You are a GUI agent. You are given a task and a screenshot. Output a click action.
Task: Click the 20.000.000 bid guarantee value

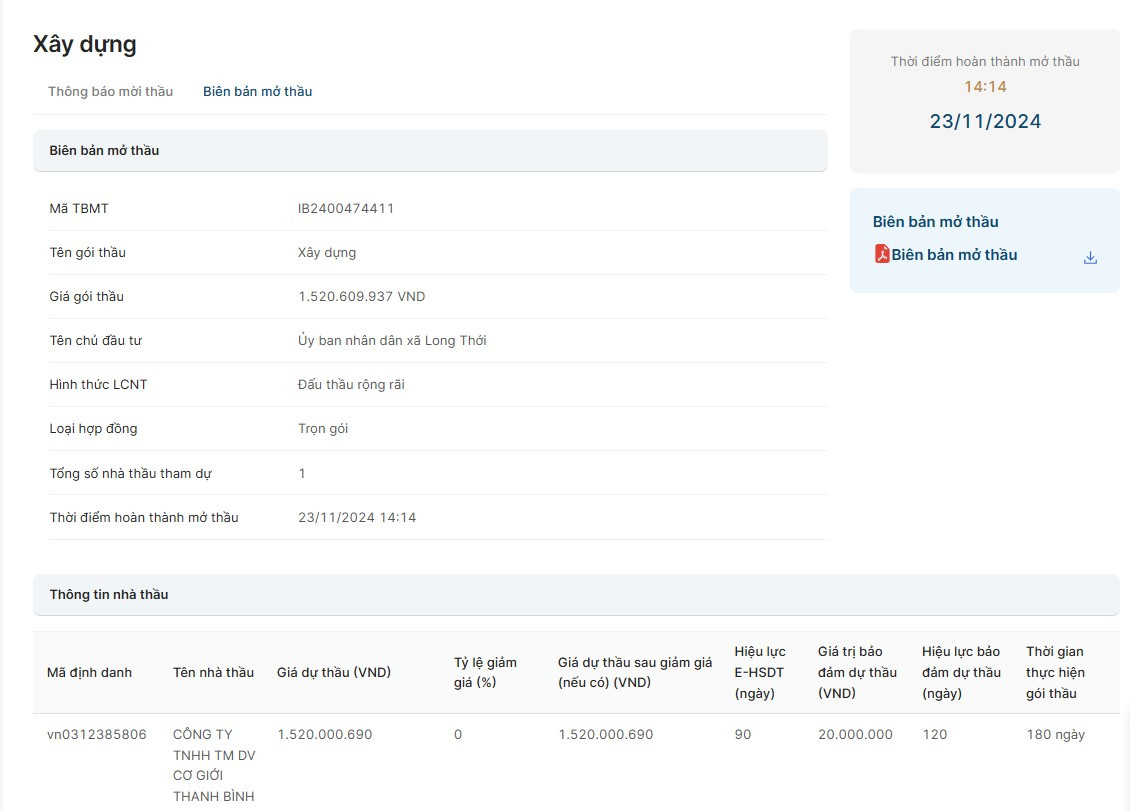pos(855,734)
